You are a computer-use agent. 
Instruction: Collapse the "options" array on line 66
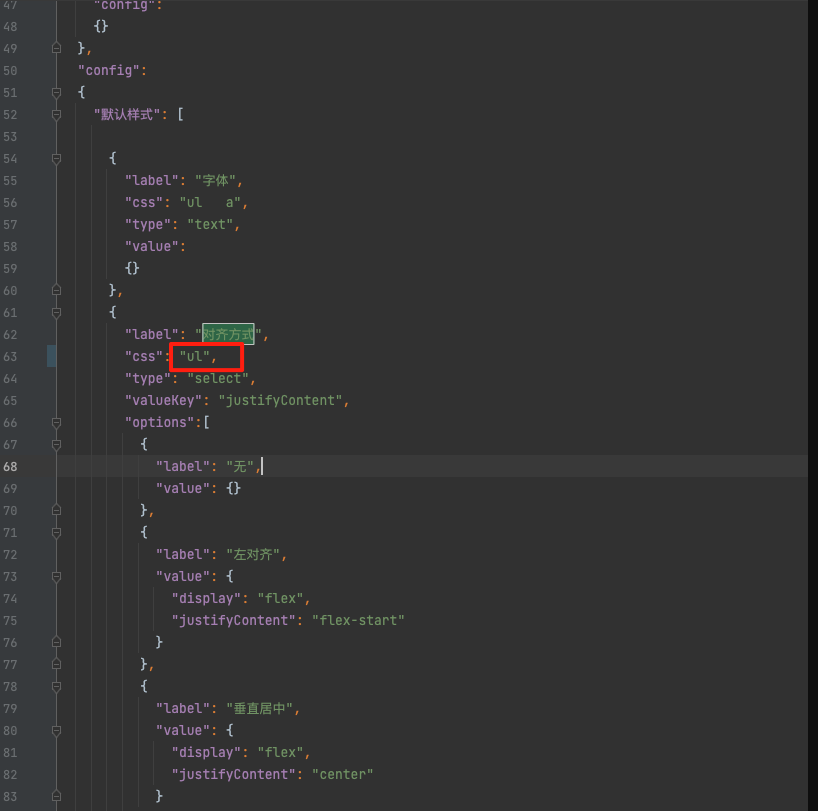click(x=56, y=422)
